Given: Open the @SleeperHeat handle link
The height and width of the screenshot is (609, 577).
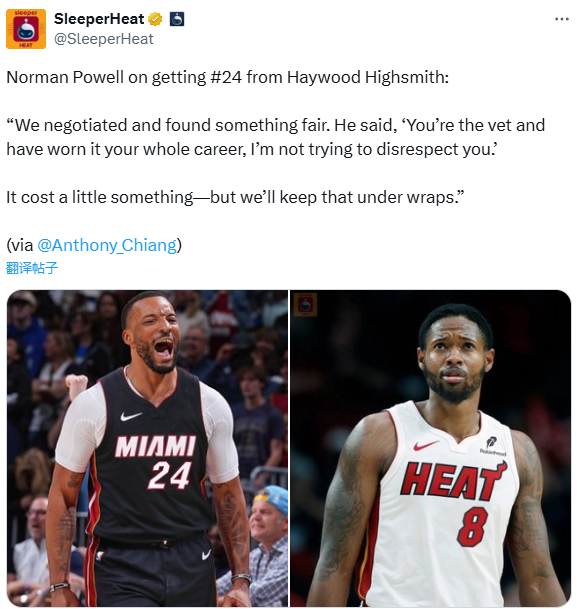Looking at the screenshot, I should 104,39.
